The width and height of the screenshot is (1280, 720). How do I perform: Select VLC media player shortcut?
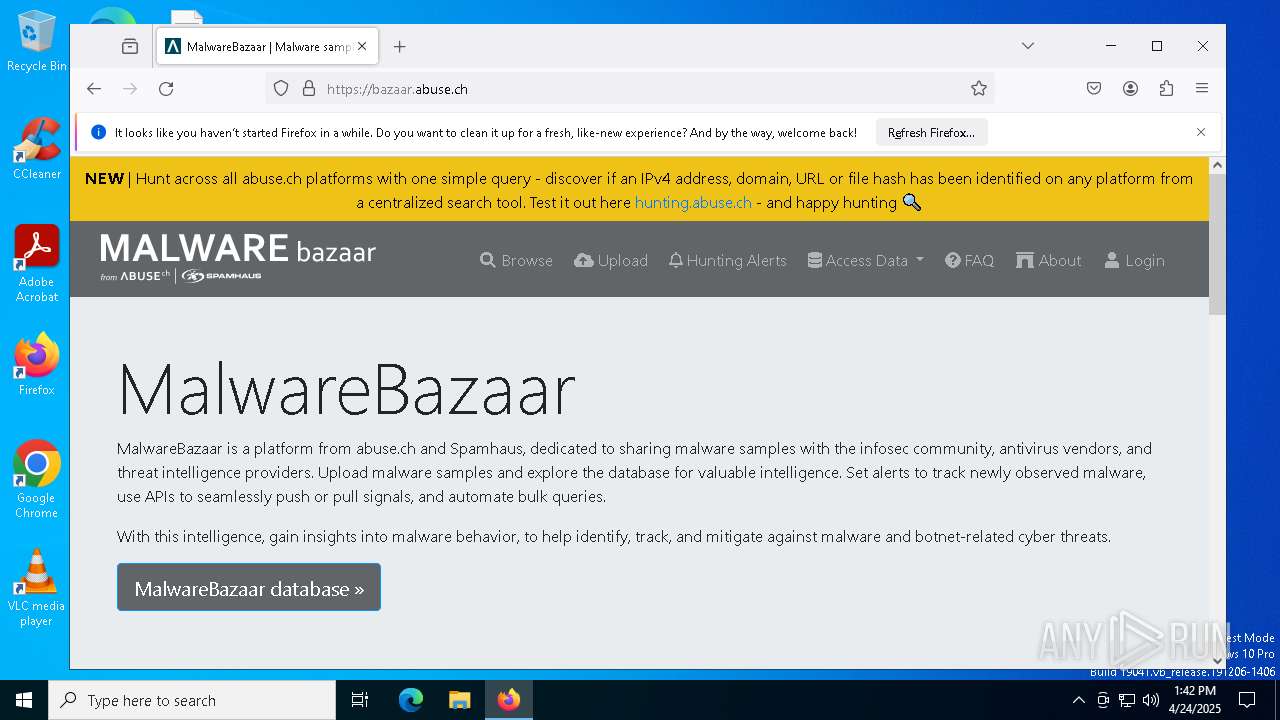(36, 588)
